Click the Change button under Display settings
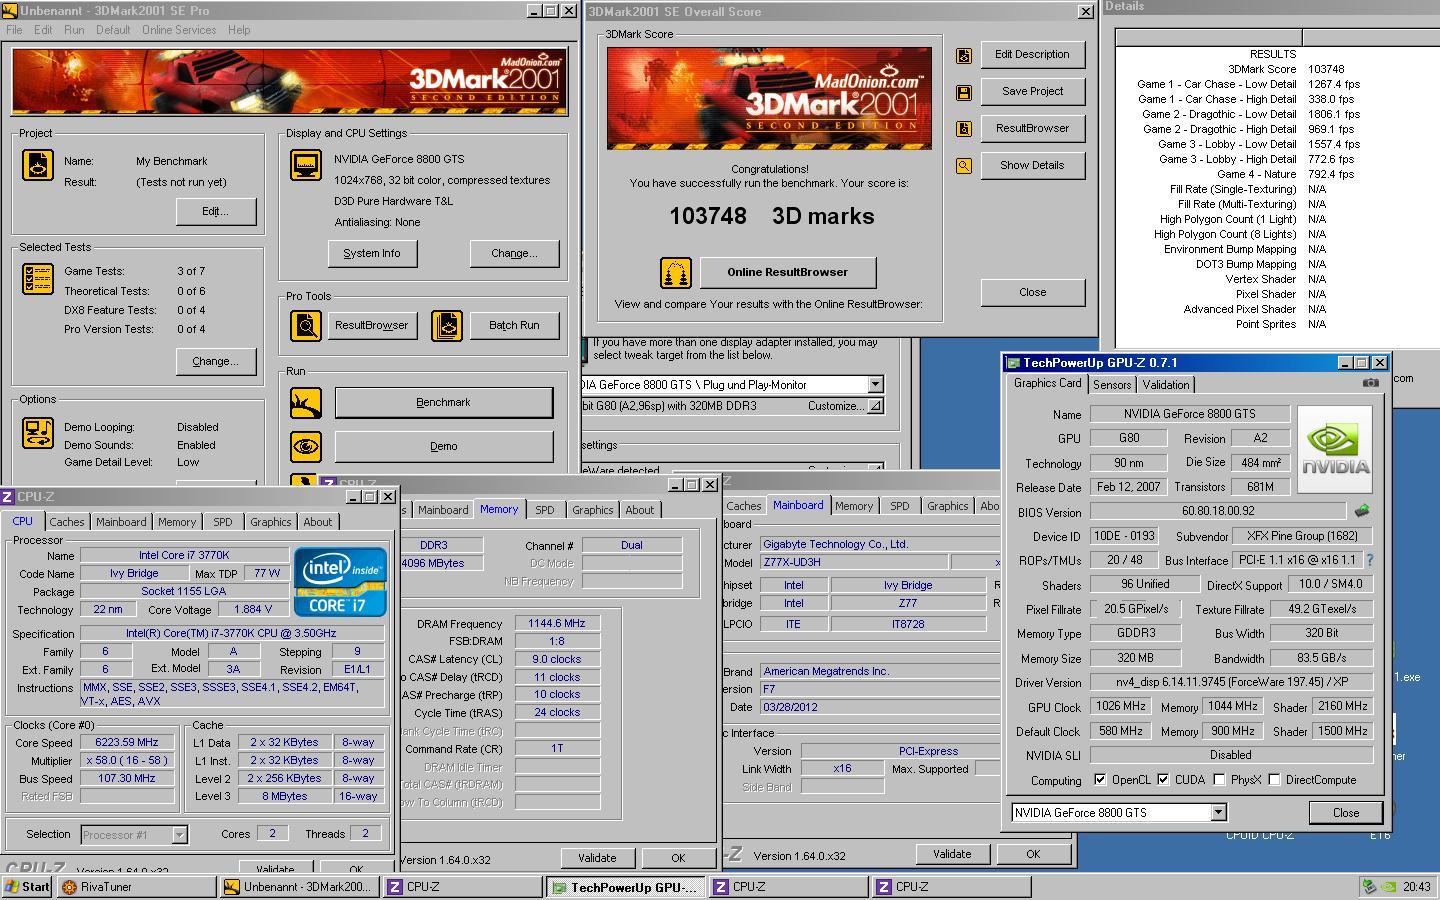The height and width of the screenshot is (900, 1440). (x=514, y=253)
